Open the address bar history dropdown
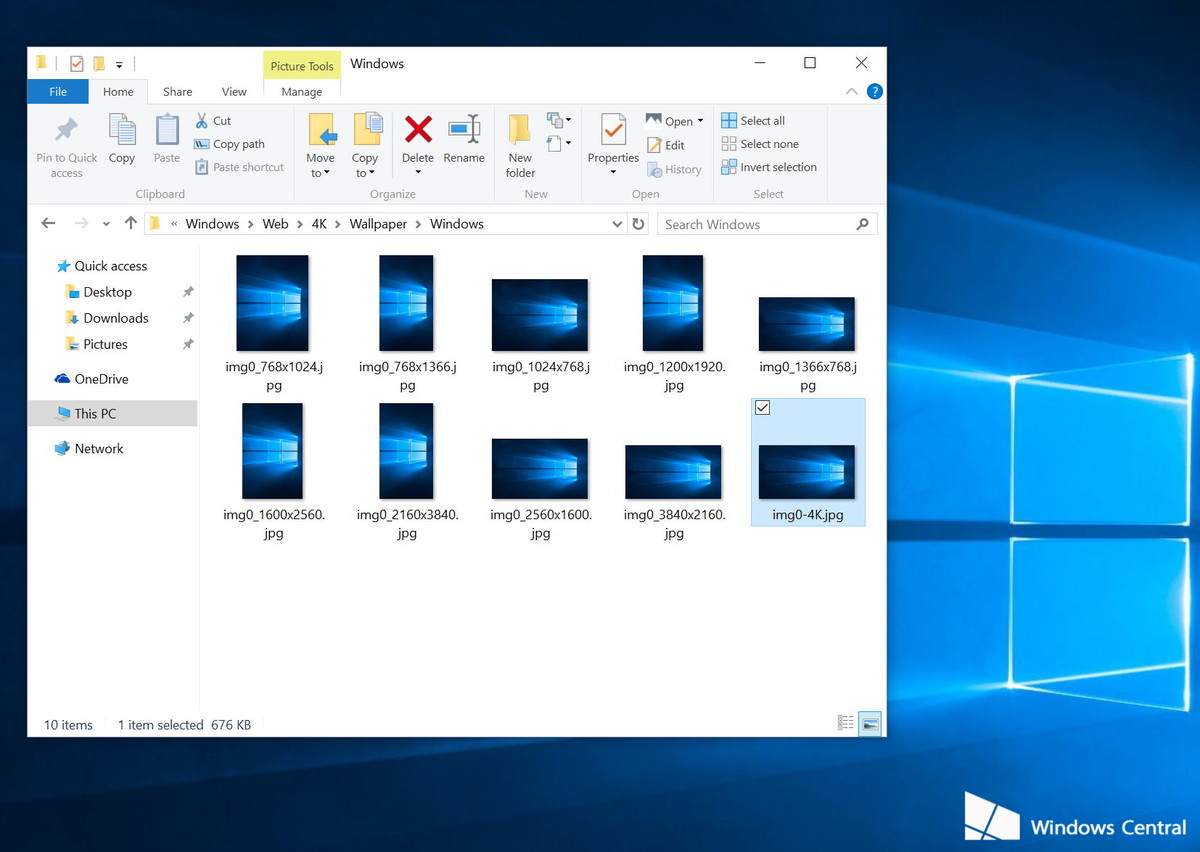The image size is (1200, 852). [617, 223]
